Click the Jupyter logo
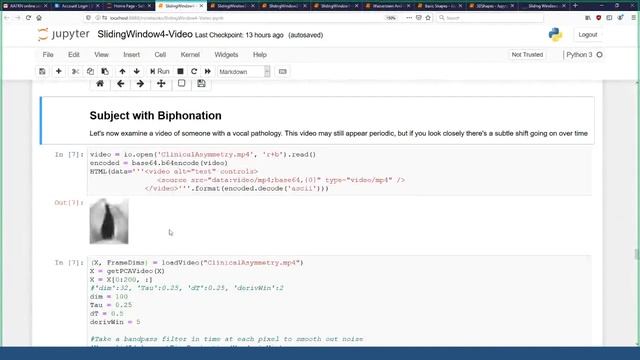The width and height of the screenshot is (640, 360). tap(63, 34)
